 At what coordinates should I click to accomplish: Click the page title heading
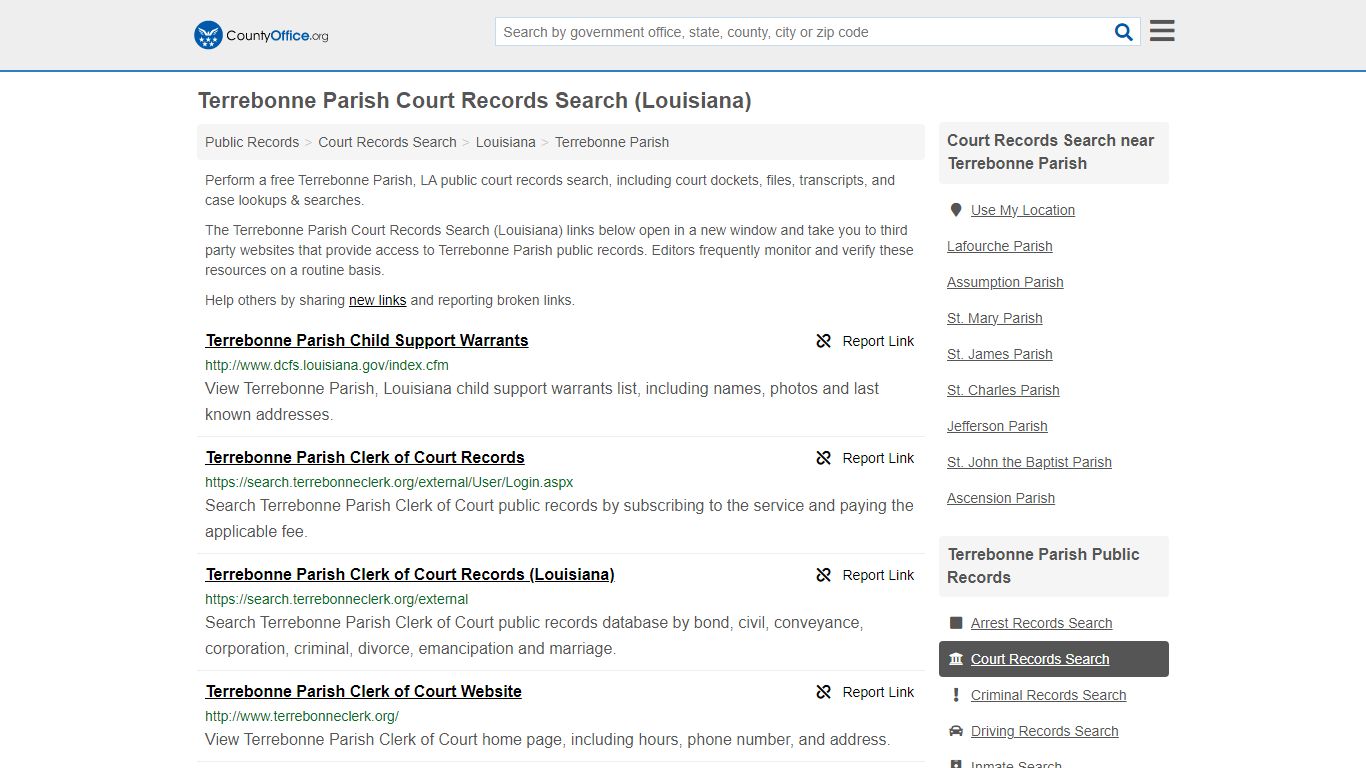474,101
